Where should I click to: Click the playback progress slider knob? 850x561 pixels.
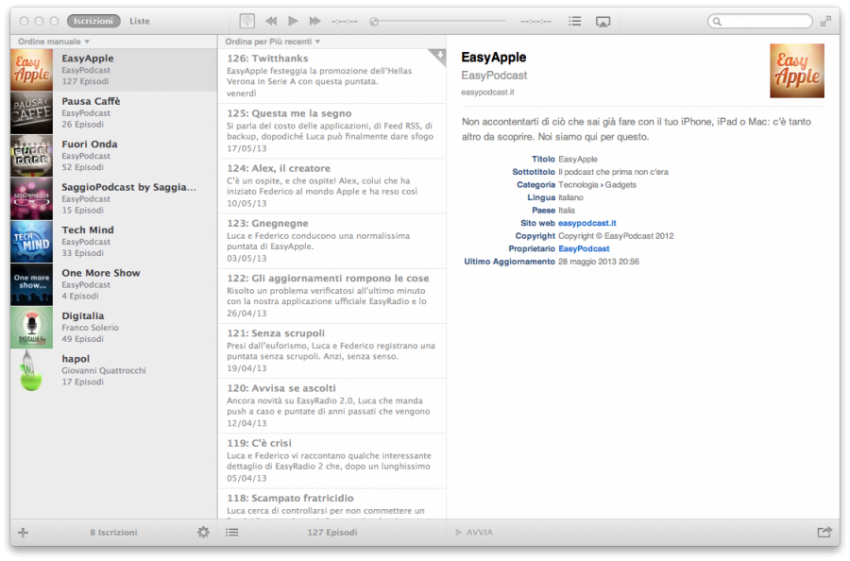coord(374,22)
